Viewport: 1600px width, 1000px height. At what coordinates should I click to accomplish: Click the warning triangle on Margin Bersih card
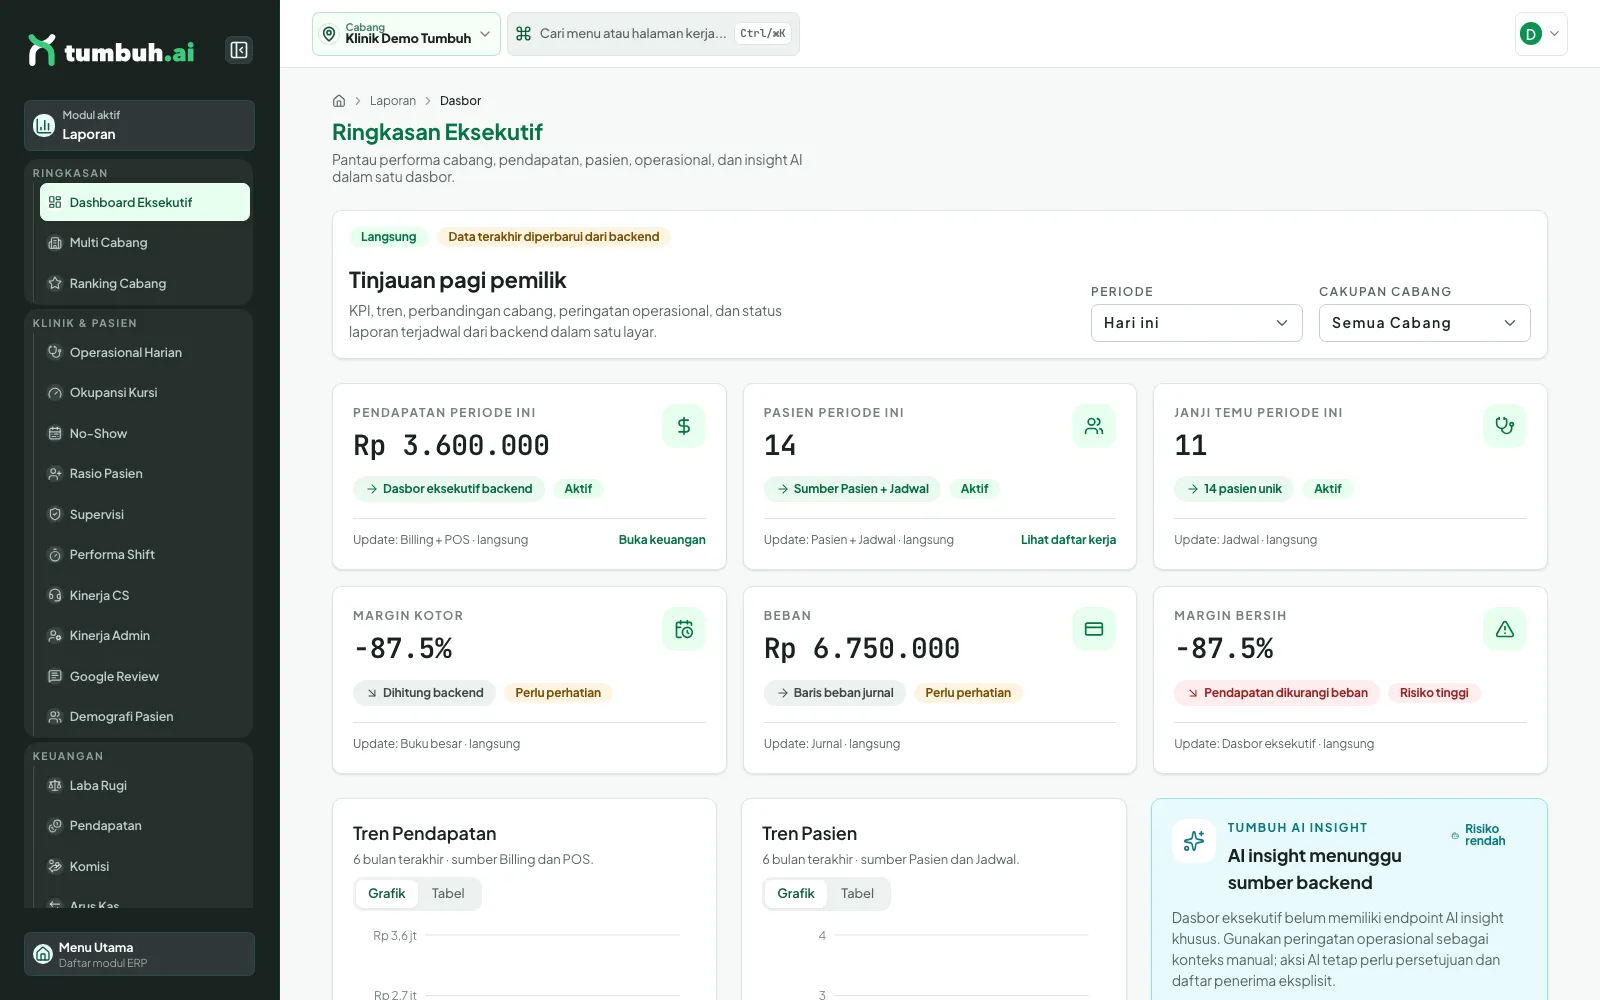[x=1505, y=629]
